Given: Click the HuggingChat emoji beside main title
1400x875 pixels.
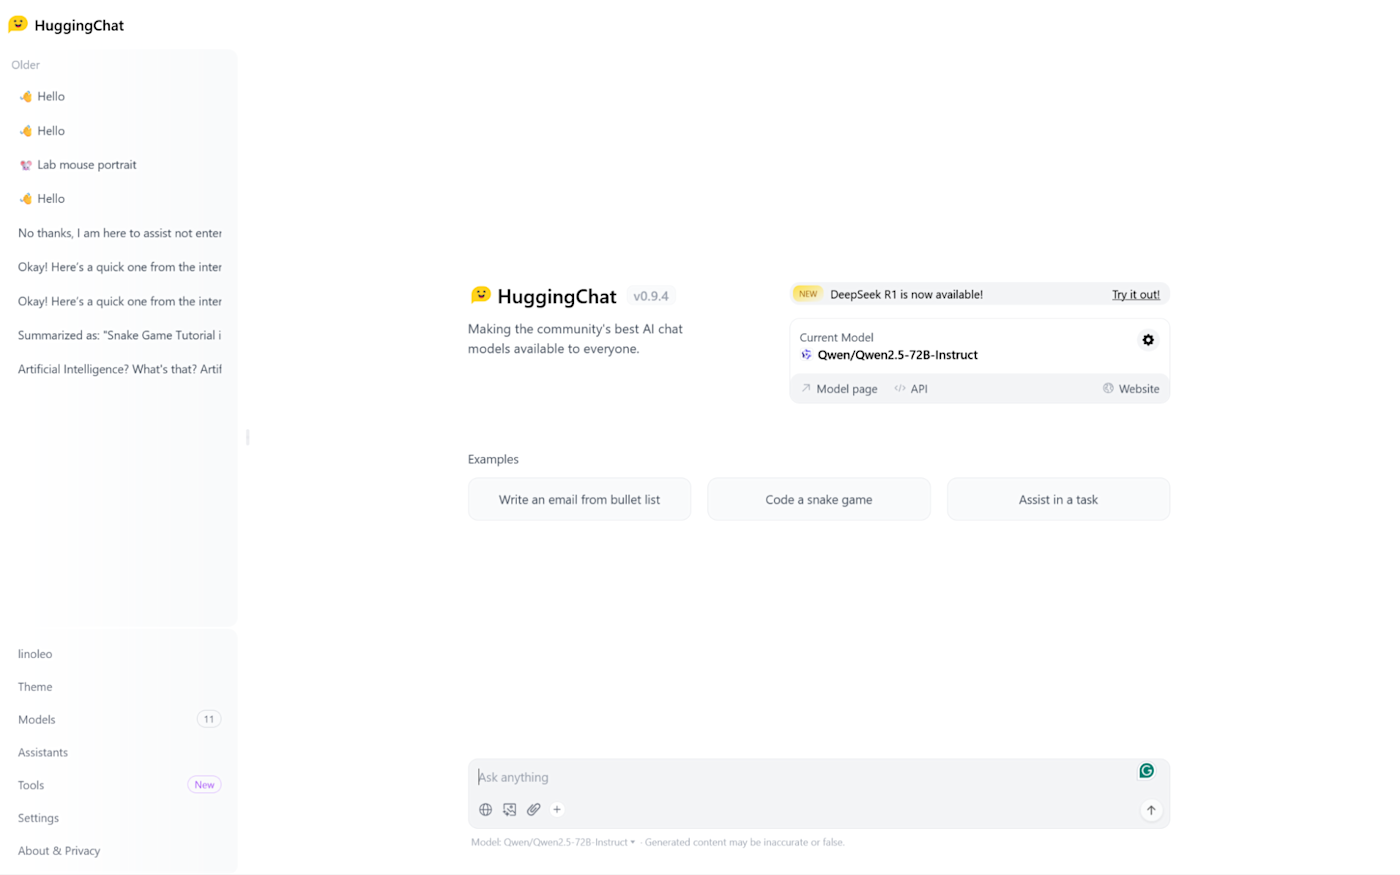Looking at the screenshot, I should (x=481, y=295).
